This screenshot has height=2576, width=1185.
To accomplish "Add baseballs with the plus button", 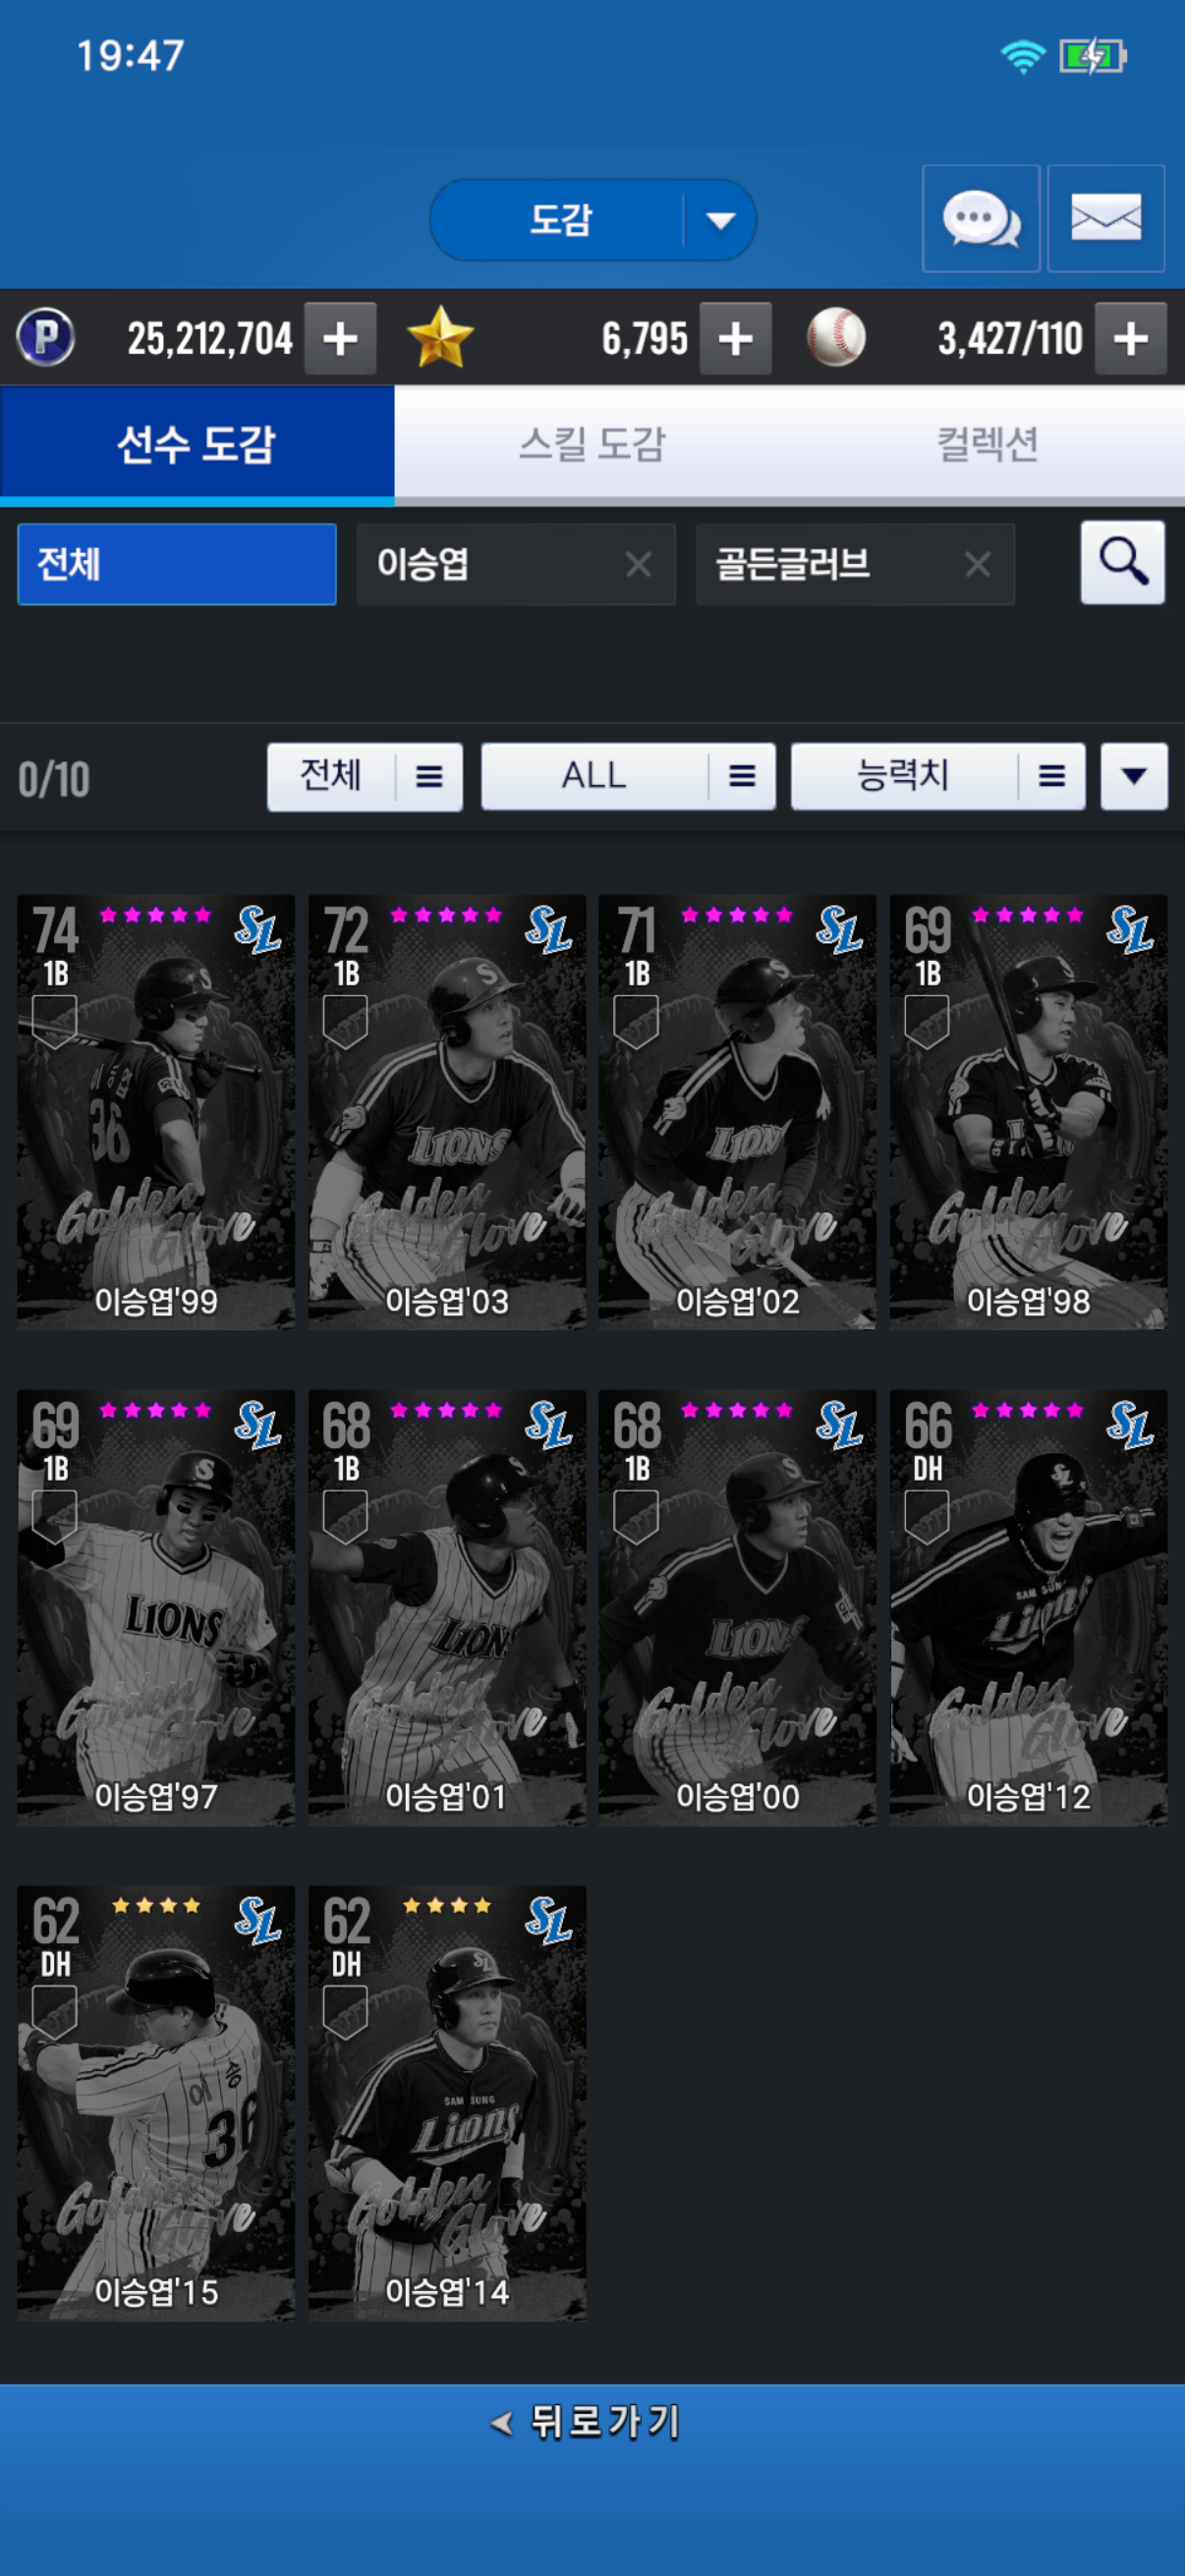I will coord(1130,338).
